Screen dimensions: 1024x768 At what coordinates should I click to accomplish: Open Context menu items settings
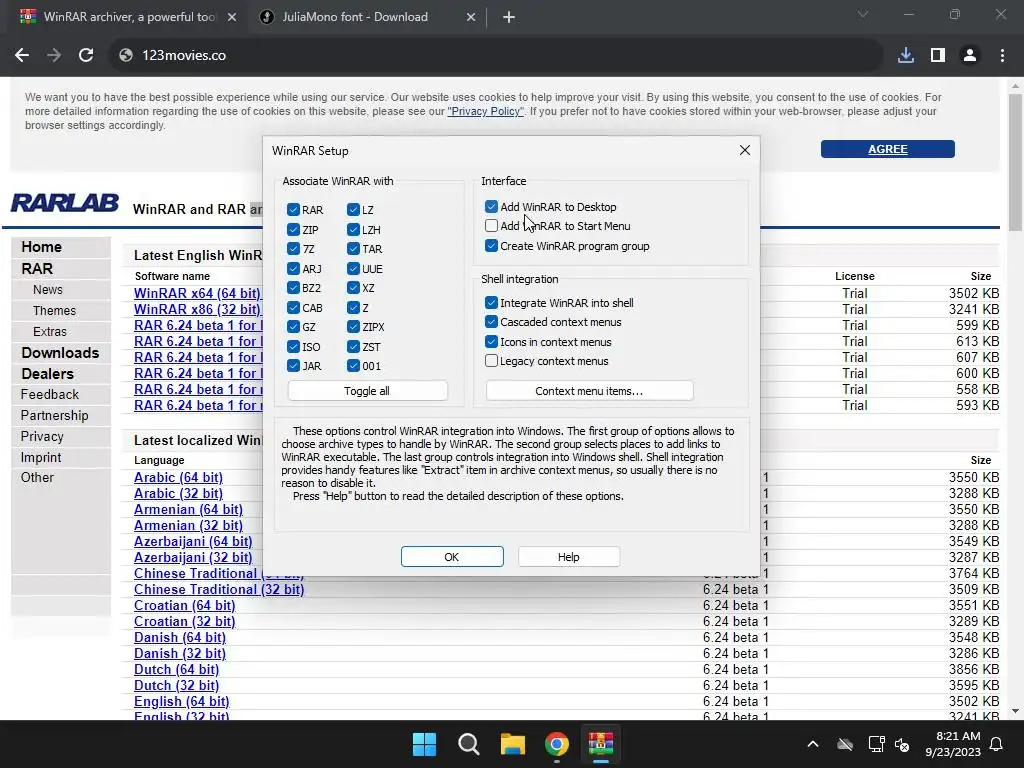point(589,391)
